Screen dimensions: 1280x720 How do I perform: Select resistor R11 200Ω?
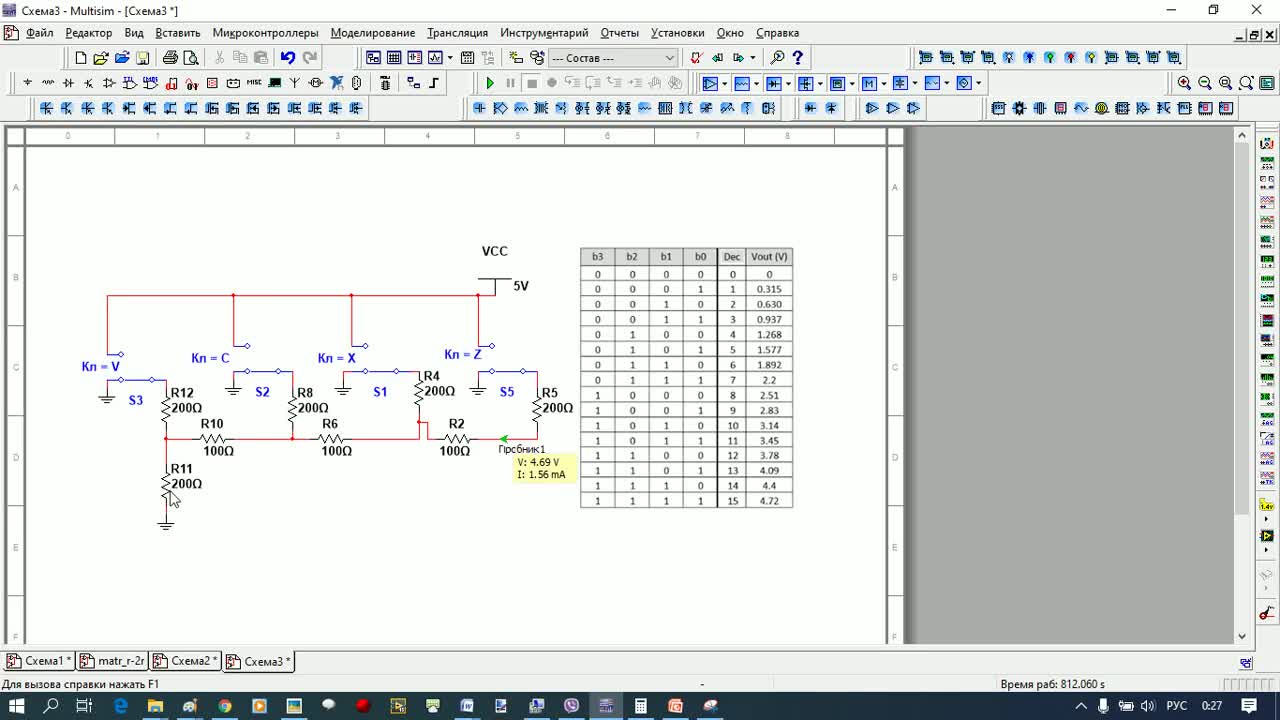[x=167, y=483]
